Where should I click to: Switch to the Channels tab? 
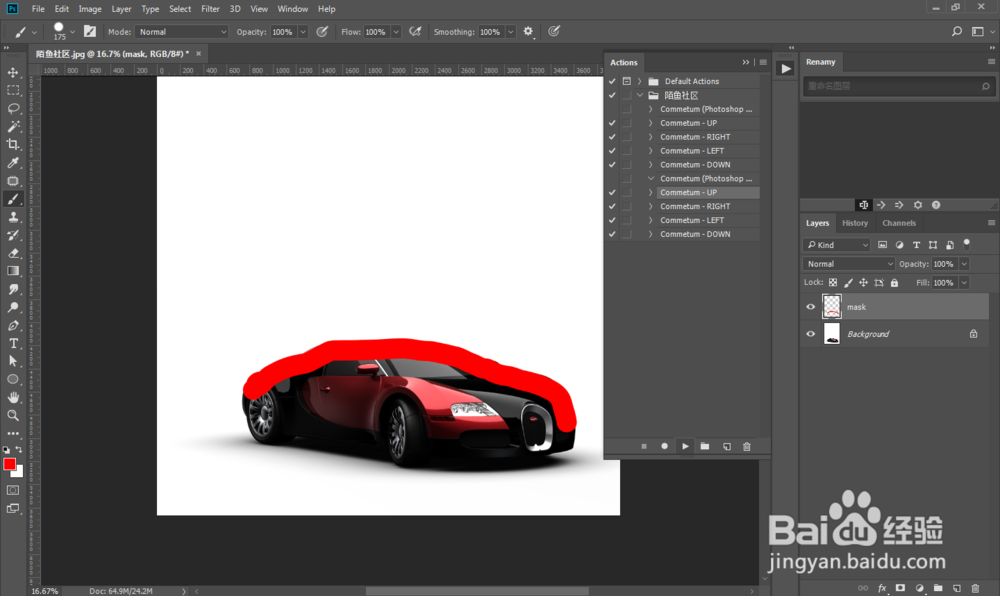[898, 223]
